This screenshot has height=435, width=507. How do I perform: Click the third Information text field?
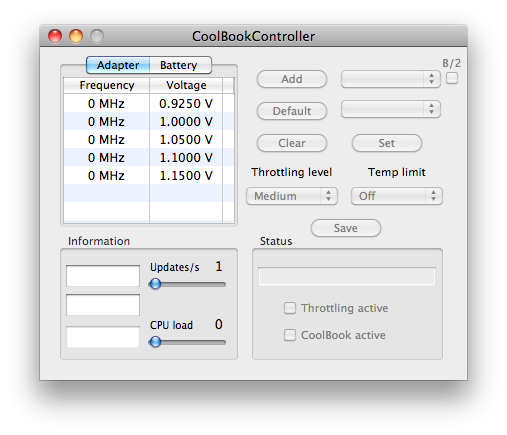103,337
